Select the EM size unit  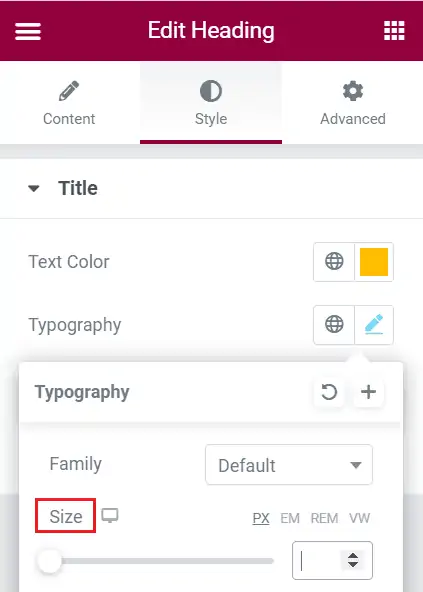click(290, 518)
